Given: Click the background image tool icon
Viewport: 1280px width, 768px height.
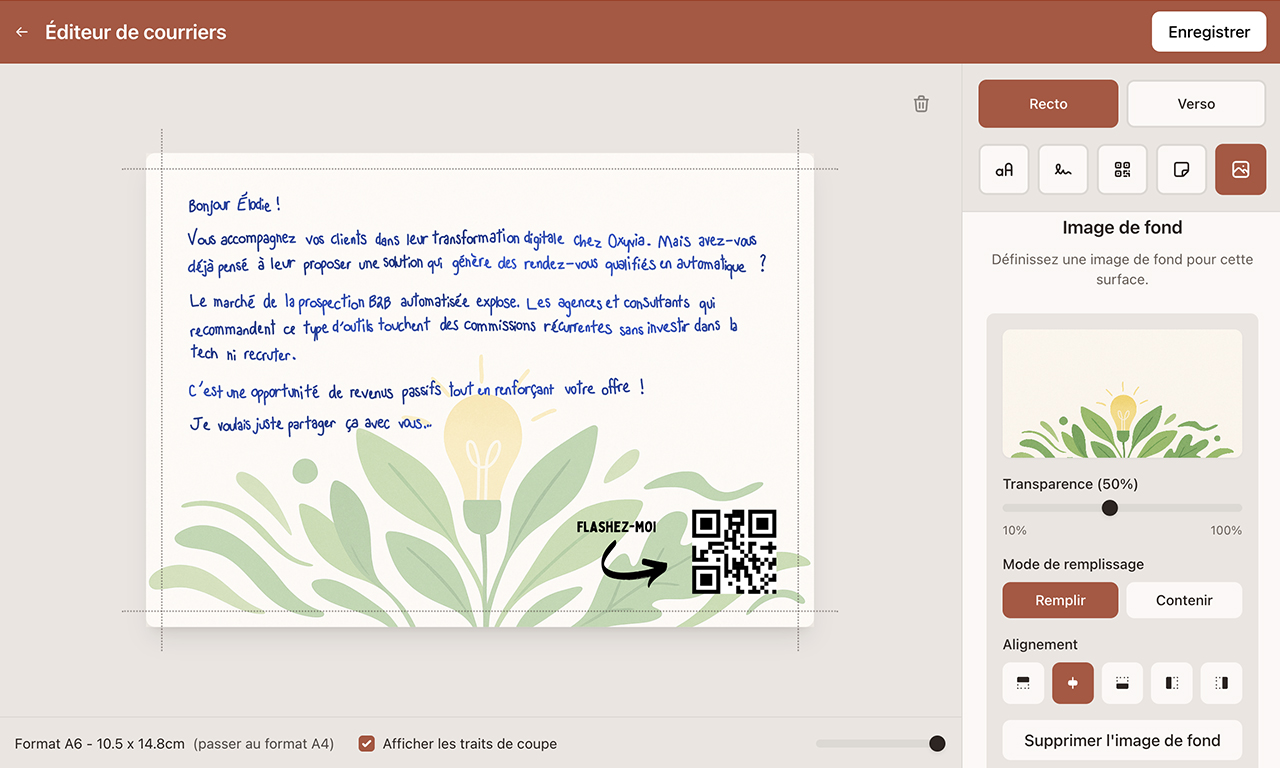Looking at the screenshot, I should (x=1240, y=169).
